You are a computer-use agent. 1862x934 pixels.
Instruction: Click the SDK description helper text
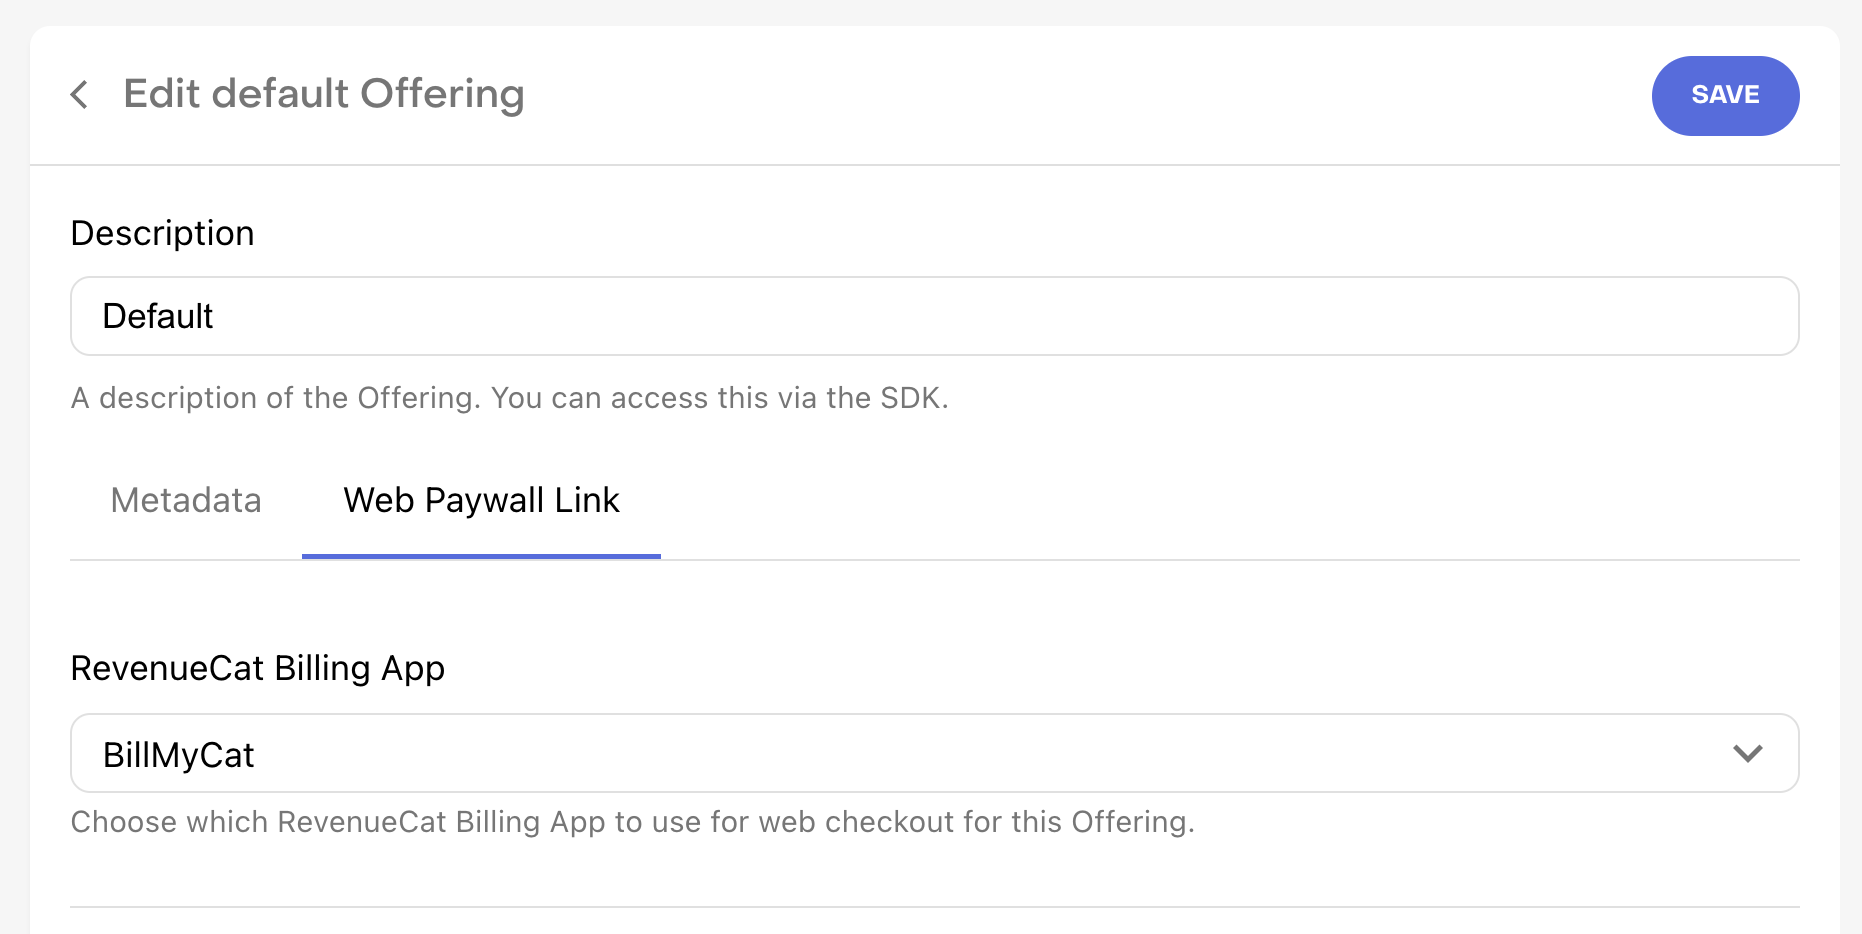pyautogui.click(x=509, y=398)
